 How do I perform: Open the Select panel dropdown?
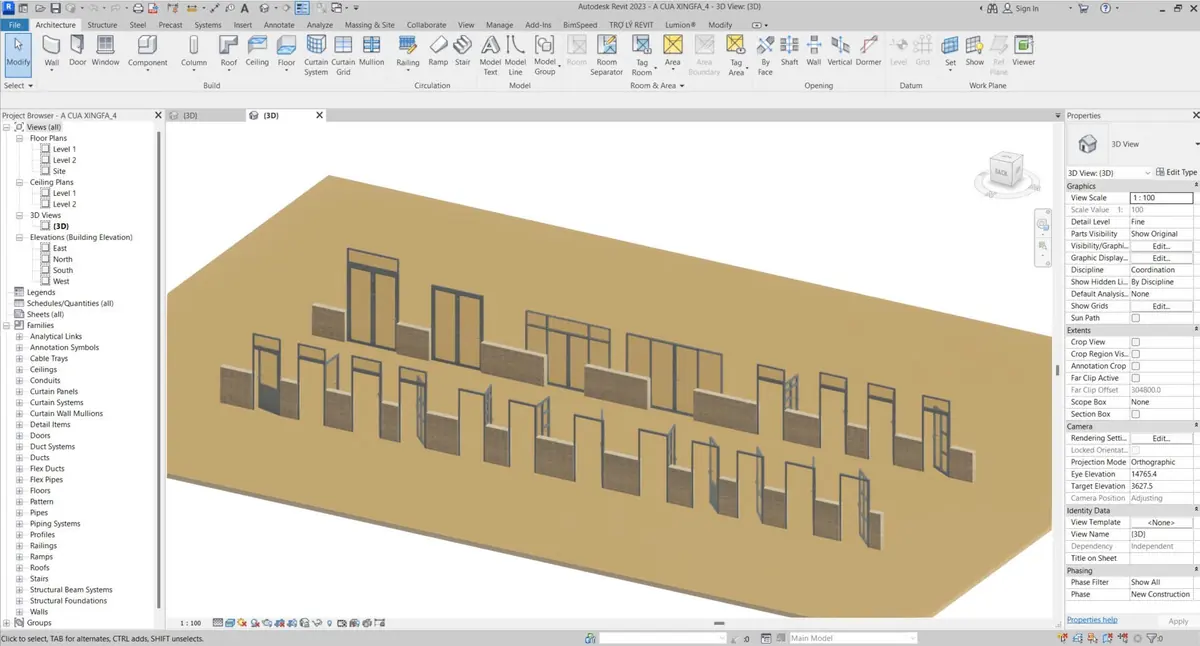click(18, 86)
